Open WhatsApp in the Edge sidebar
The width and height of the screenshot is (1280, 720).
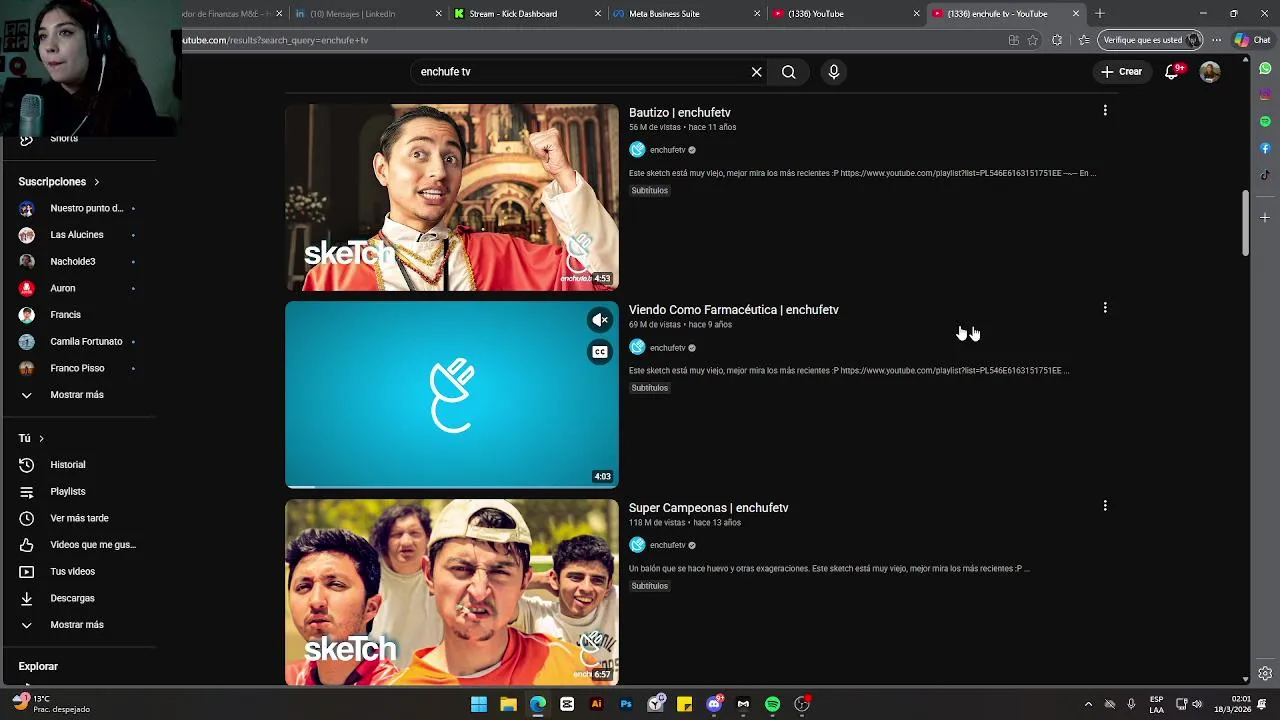[x=1265, y=69]
